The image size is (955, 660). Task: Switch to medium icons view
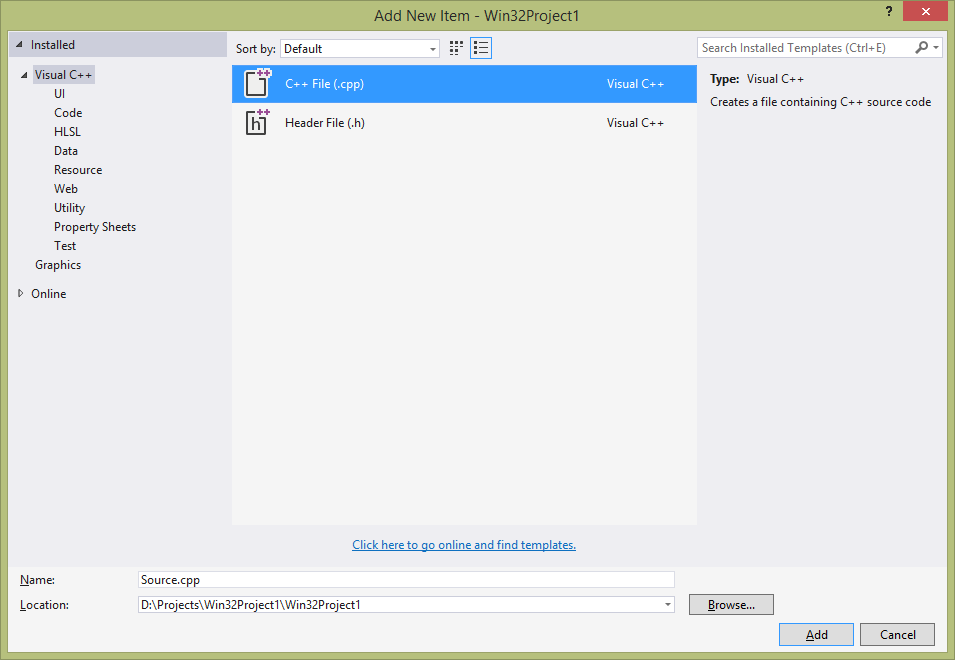(x=456, y=48)
